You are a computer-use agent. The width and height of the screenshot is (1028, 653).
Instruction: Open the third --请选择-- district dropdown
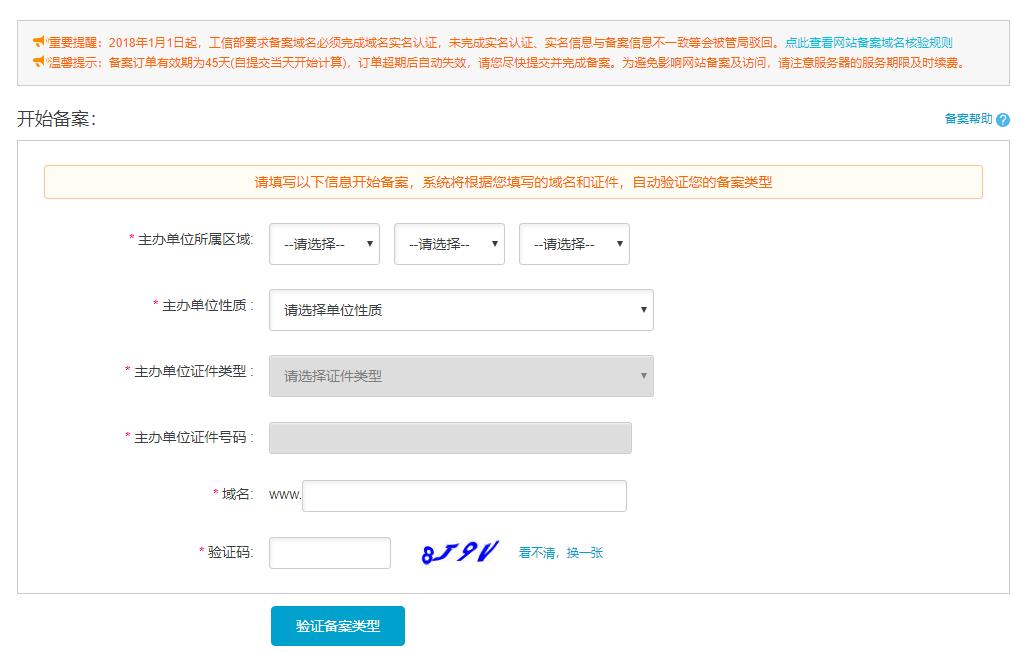click(574, 243)
